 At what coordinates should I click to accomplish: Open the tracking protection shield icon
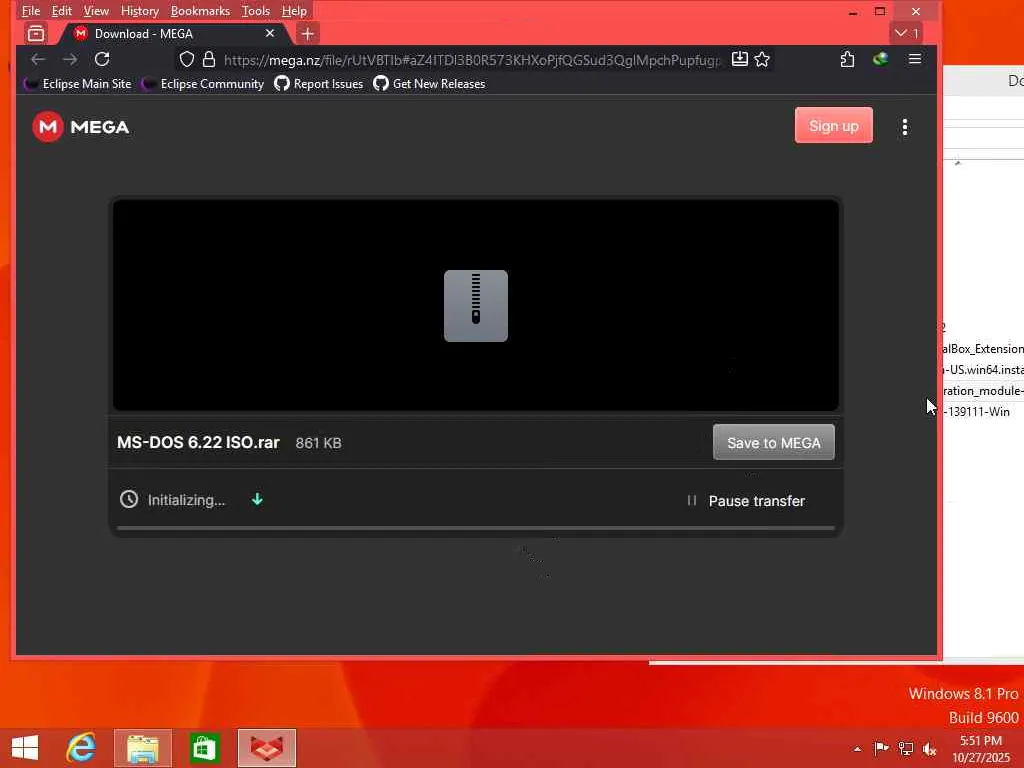tap(187, 59)
